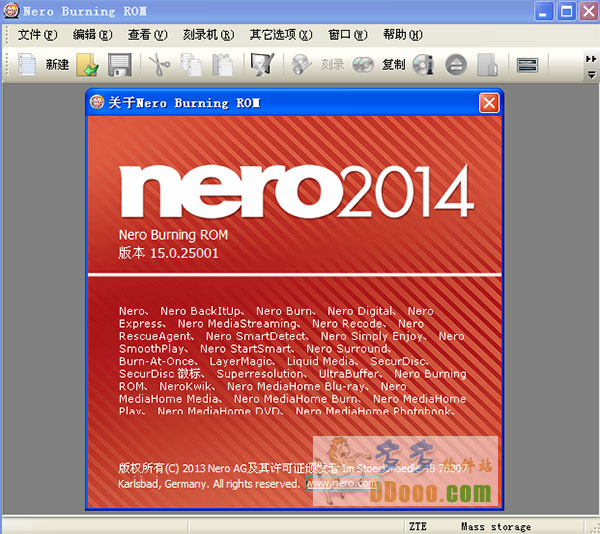Open a compilation with the folder icon
The image size is (600, 534).
tap(87, 64)
